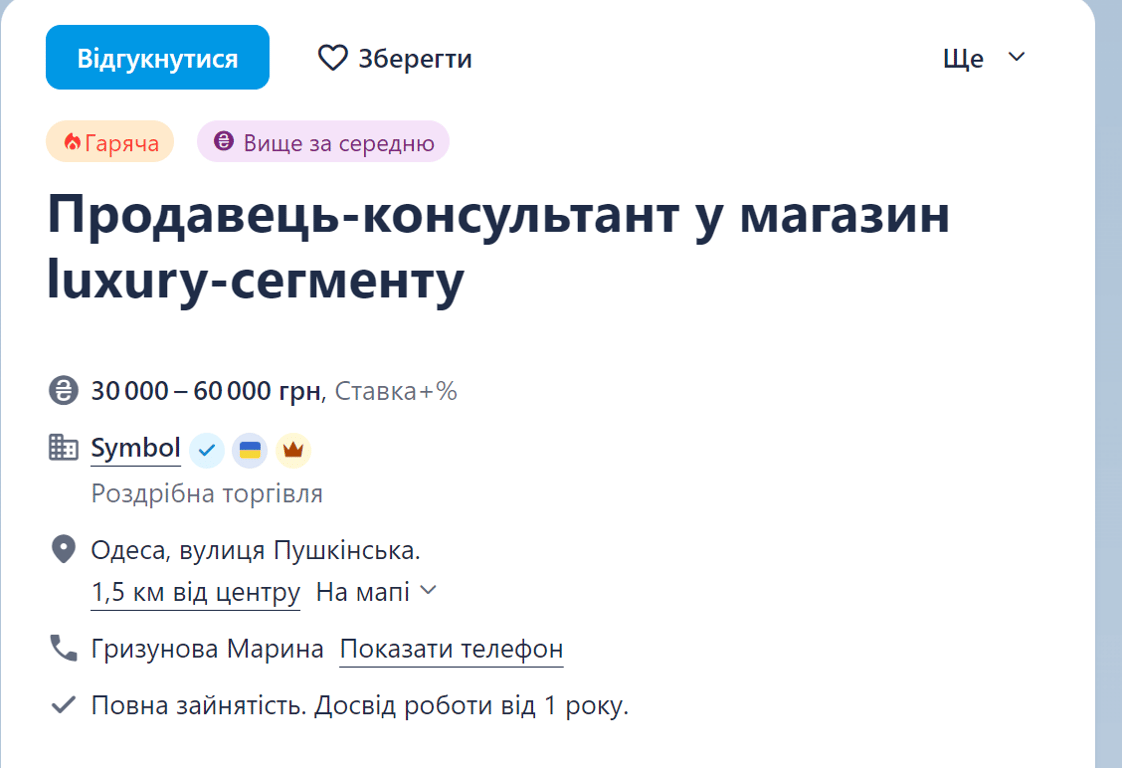This screenshot has width=1122, height=768.
Task: Reveal the phone number via «Показати телефон»
Action: pos(451,649)
